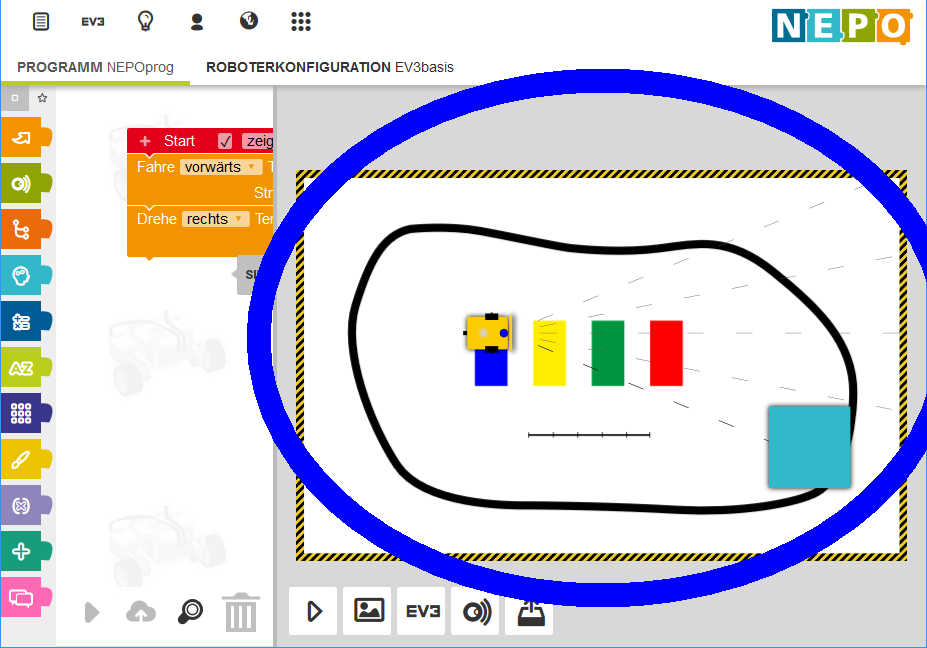Open the green Sensors block category
This screenshot has height=648, width=927.
(25, 183)
